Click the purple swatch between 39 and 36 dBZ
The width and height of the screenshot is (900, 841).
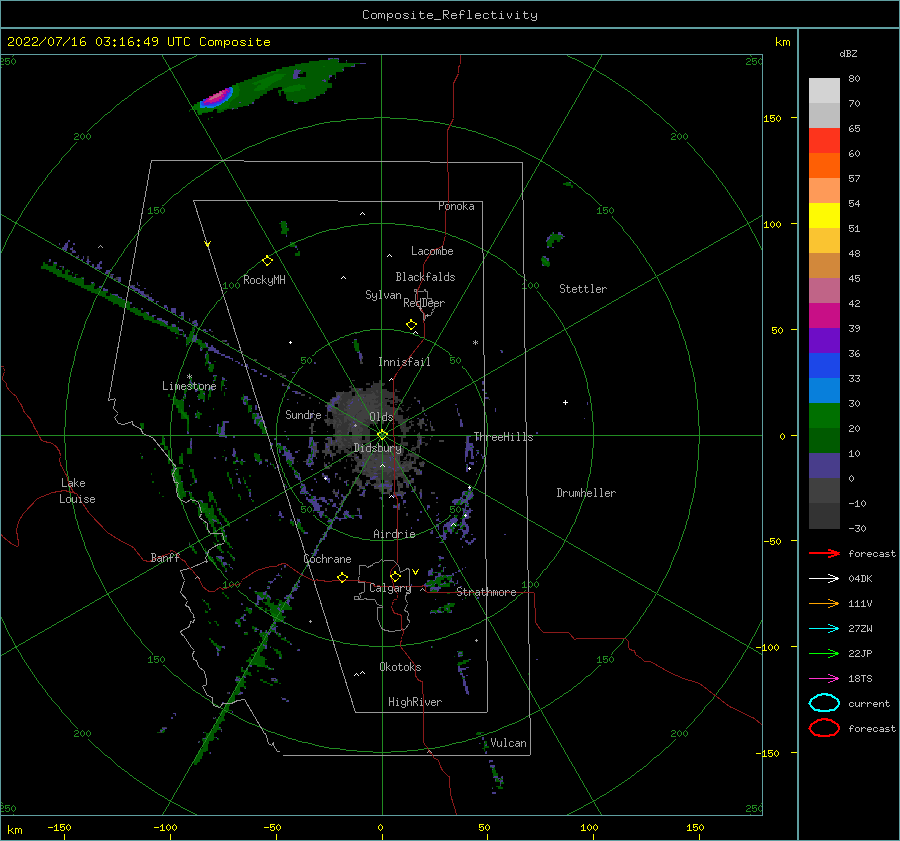(x=824, y=340)
